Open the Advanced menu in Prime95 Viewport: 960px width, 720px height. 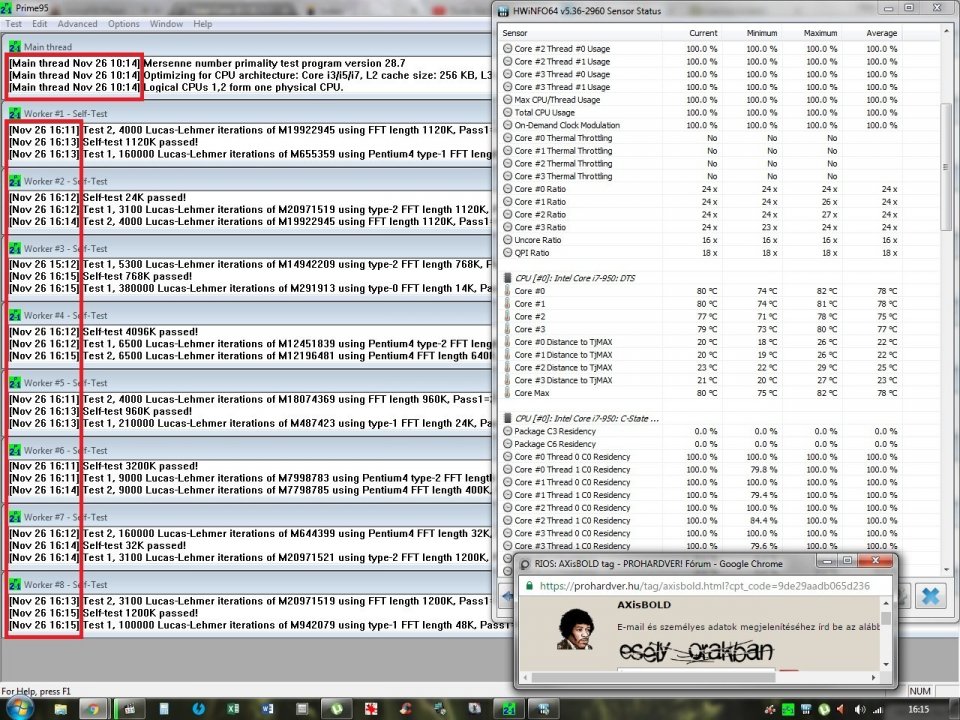[77, 24]
